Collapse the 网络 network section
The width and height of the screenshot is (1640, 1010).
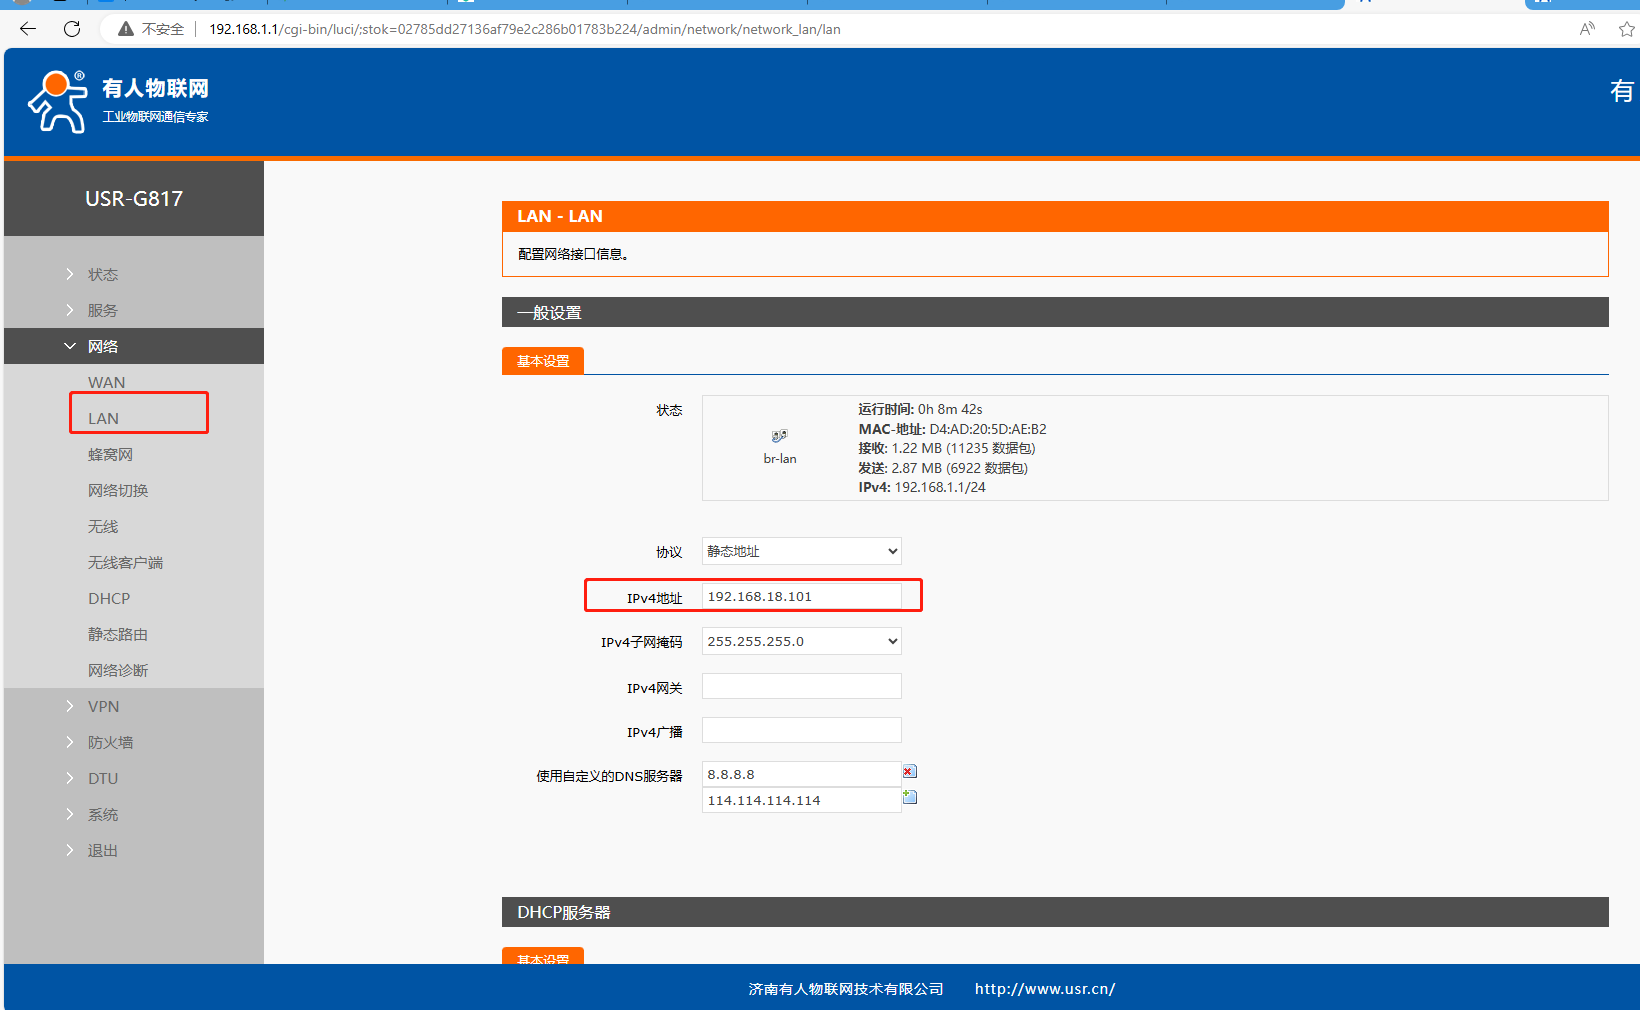pos(102,346)
